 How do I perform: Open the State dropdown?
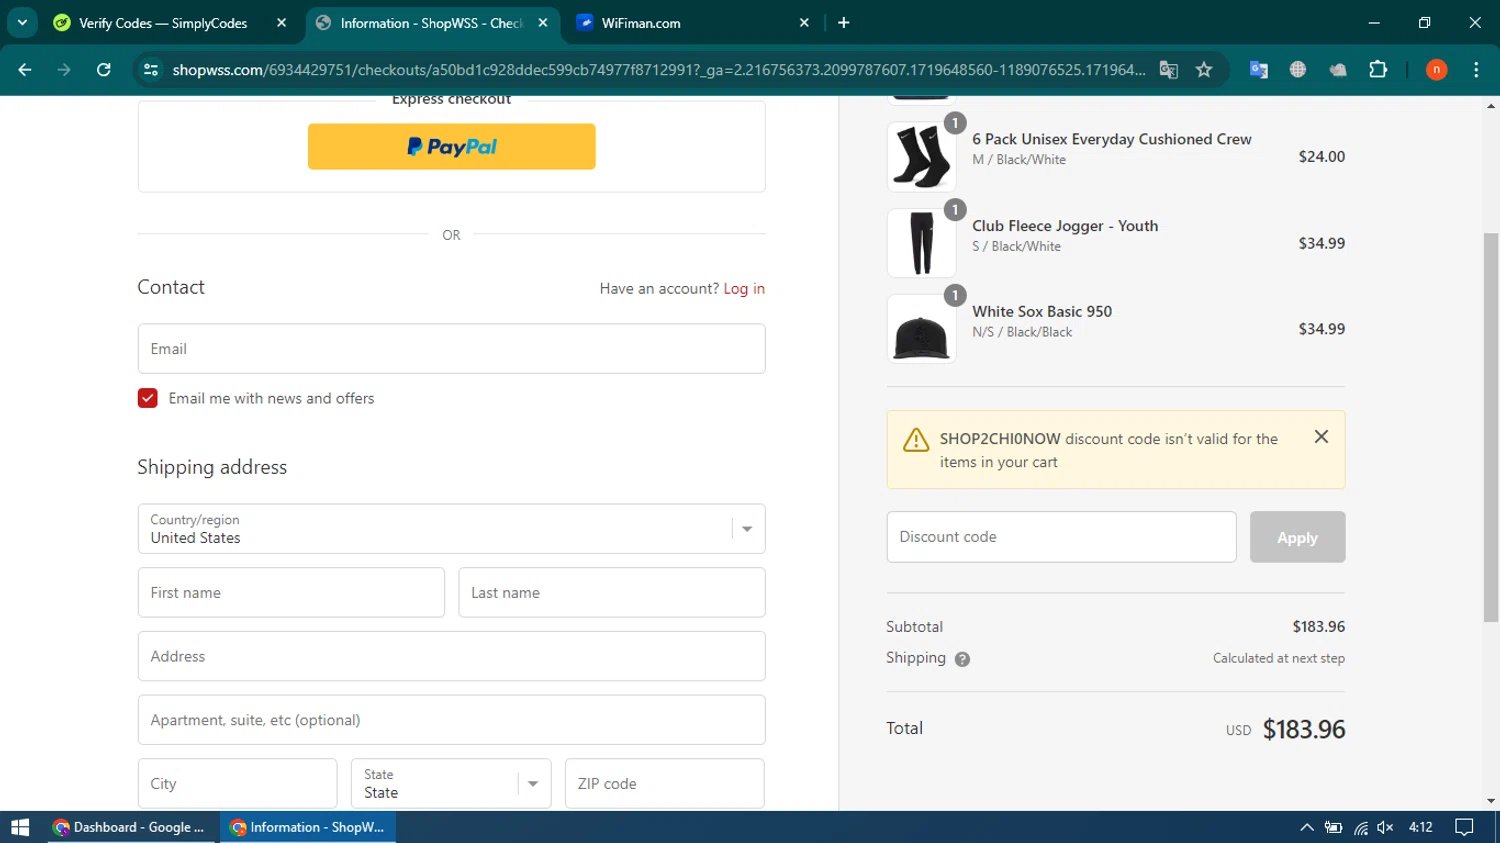[451, 784]
